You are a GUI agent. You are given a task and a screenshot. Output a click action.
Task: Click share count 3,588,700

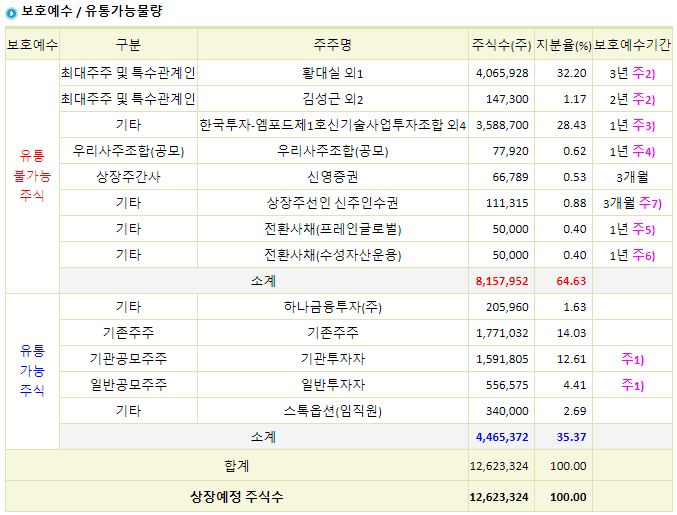(x=502, y=125)
